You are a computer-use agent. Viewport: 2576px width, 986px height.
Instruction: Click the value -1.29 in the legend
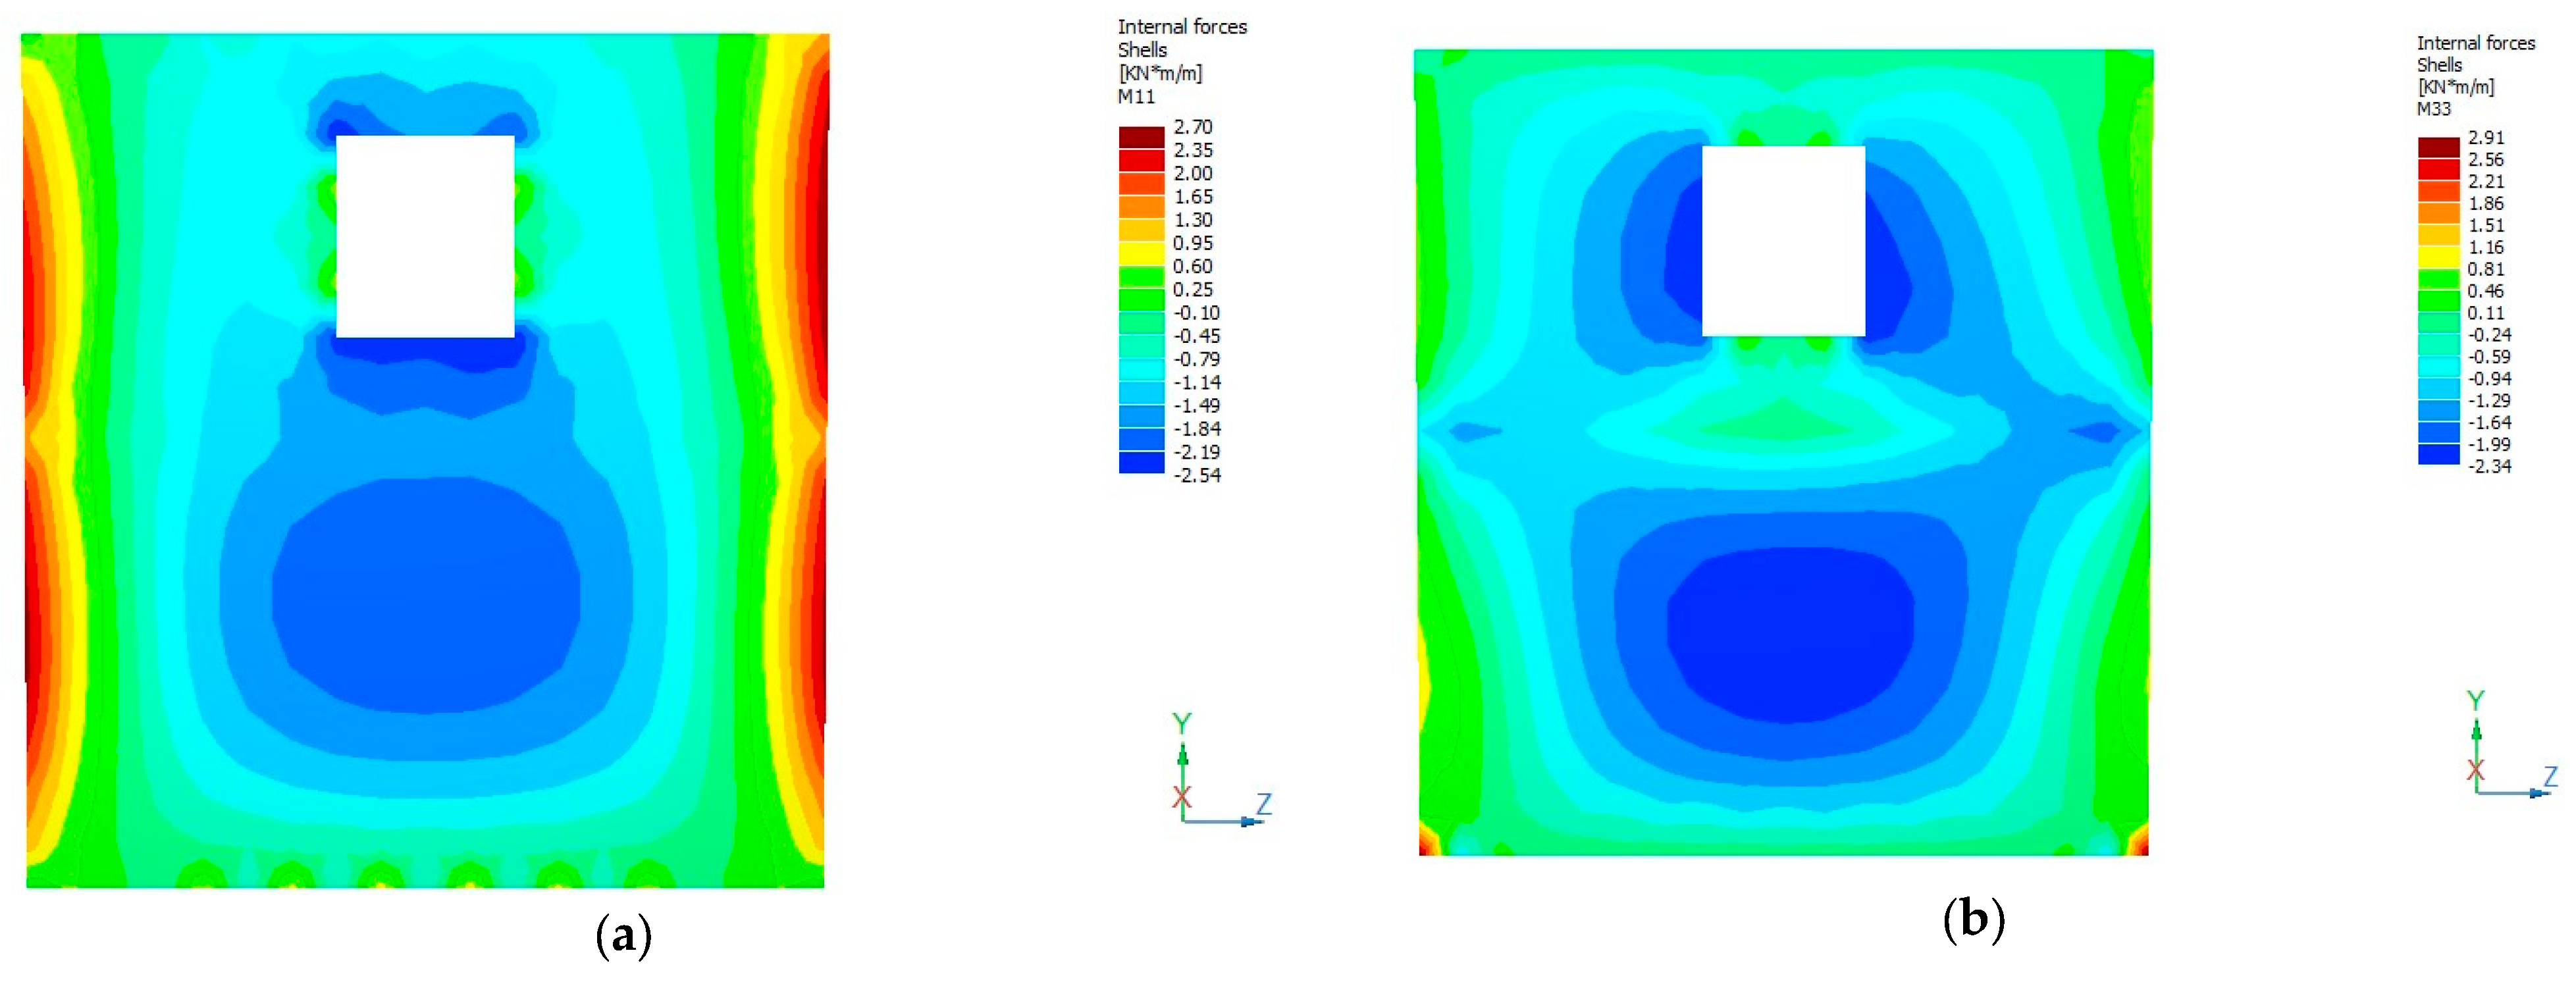coord(2489,400)
